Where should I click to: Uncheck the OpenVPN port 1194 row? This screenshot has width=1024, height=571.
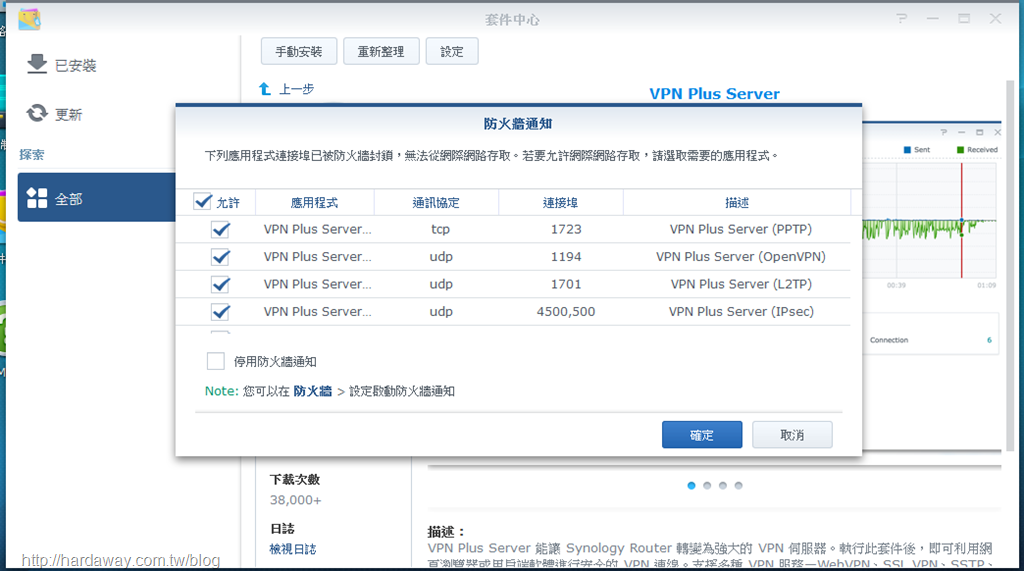(221, 257)
